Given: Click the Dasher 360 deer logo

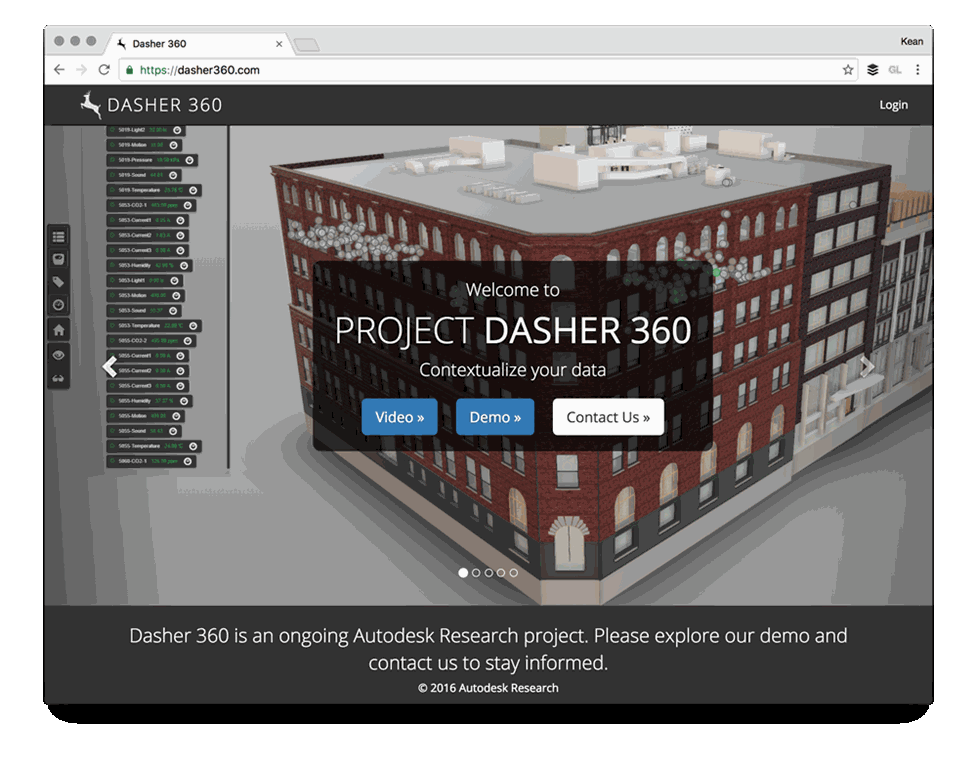Looking at the screenshot, I should click(x=91, y=105).
